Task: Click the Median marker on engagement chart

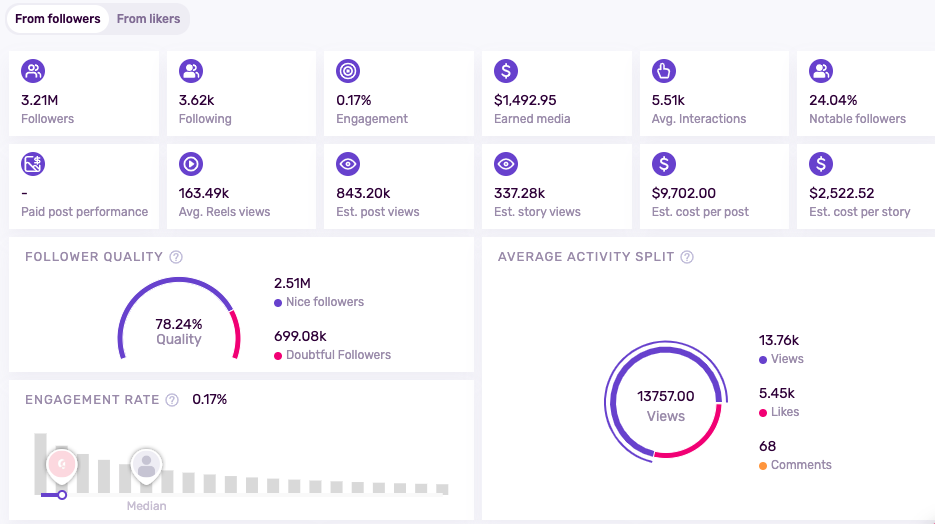Action: pyautogui.click(x=147, y=466)
